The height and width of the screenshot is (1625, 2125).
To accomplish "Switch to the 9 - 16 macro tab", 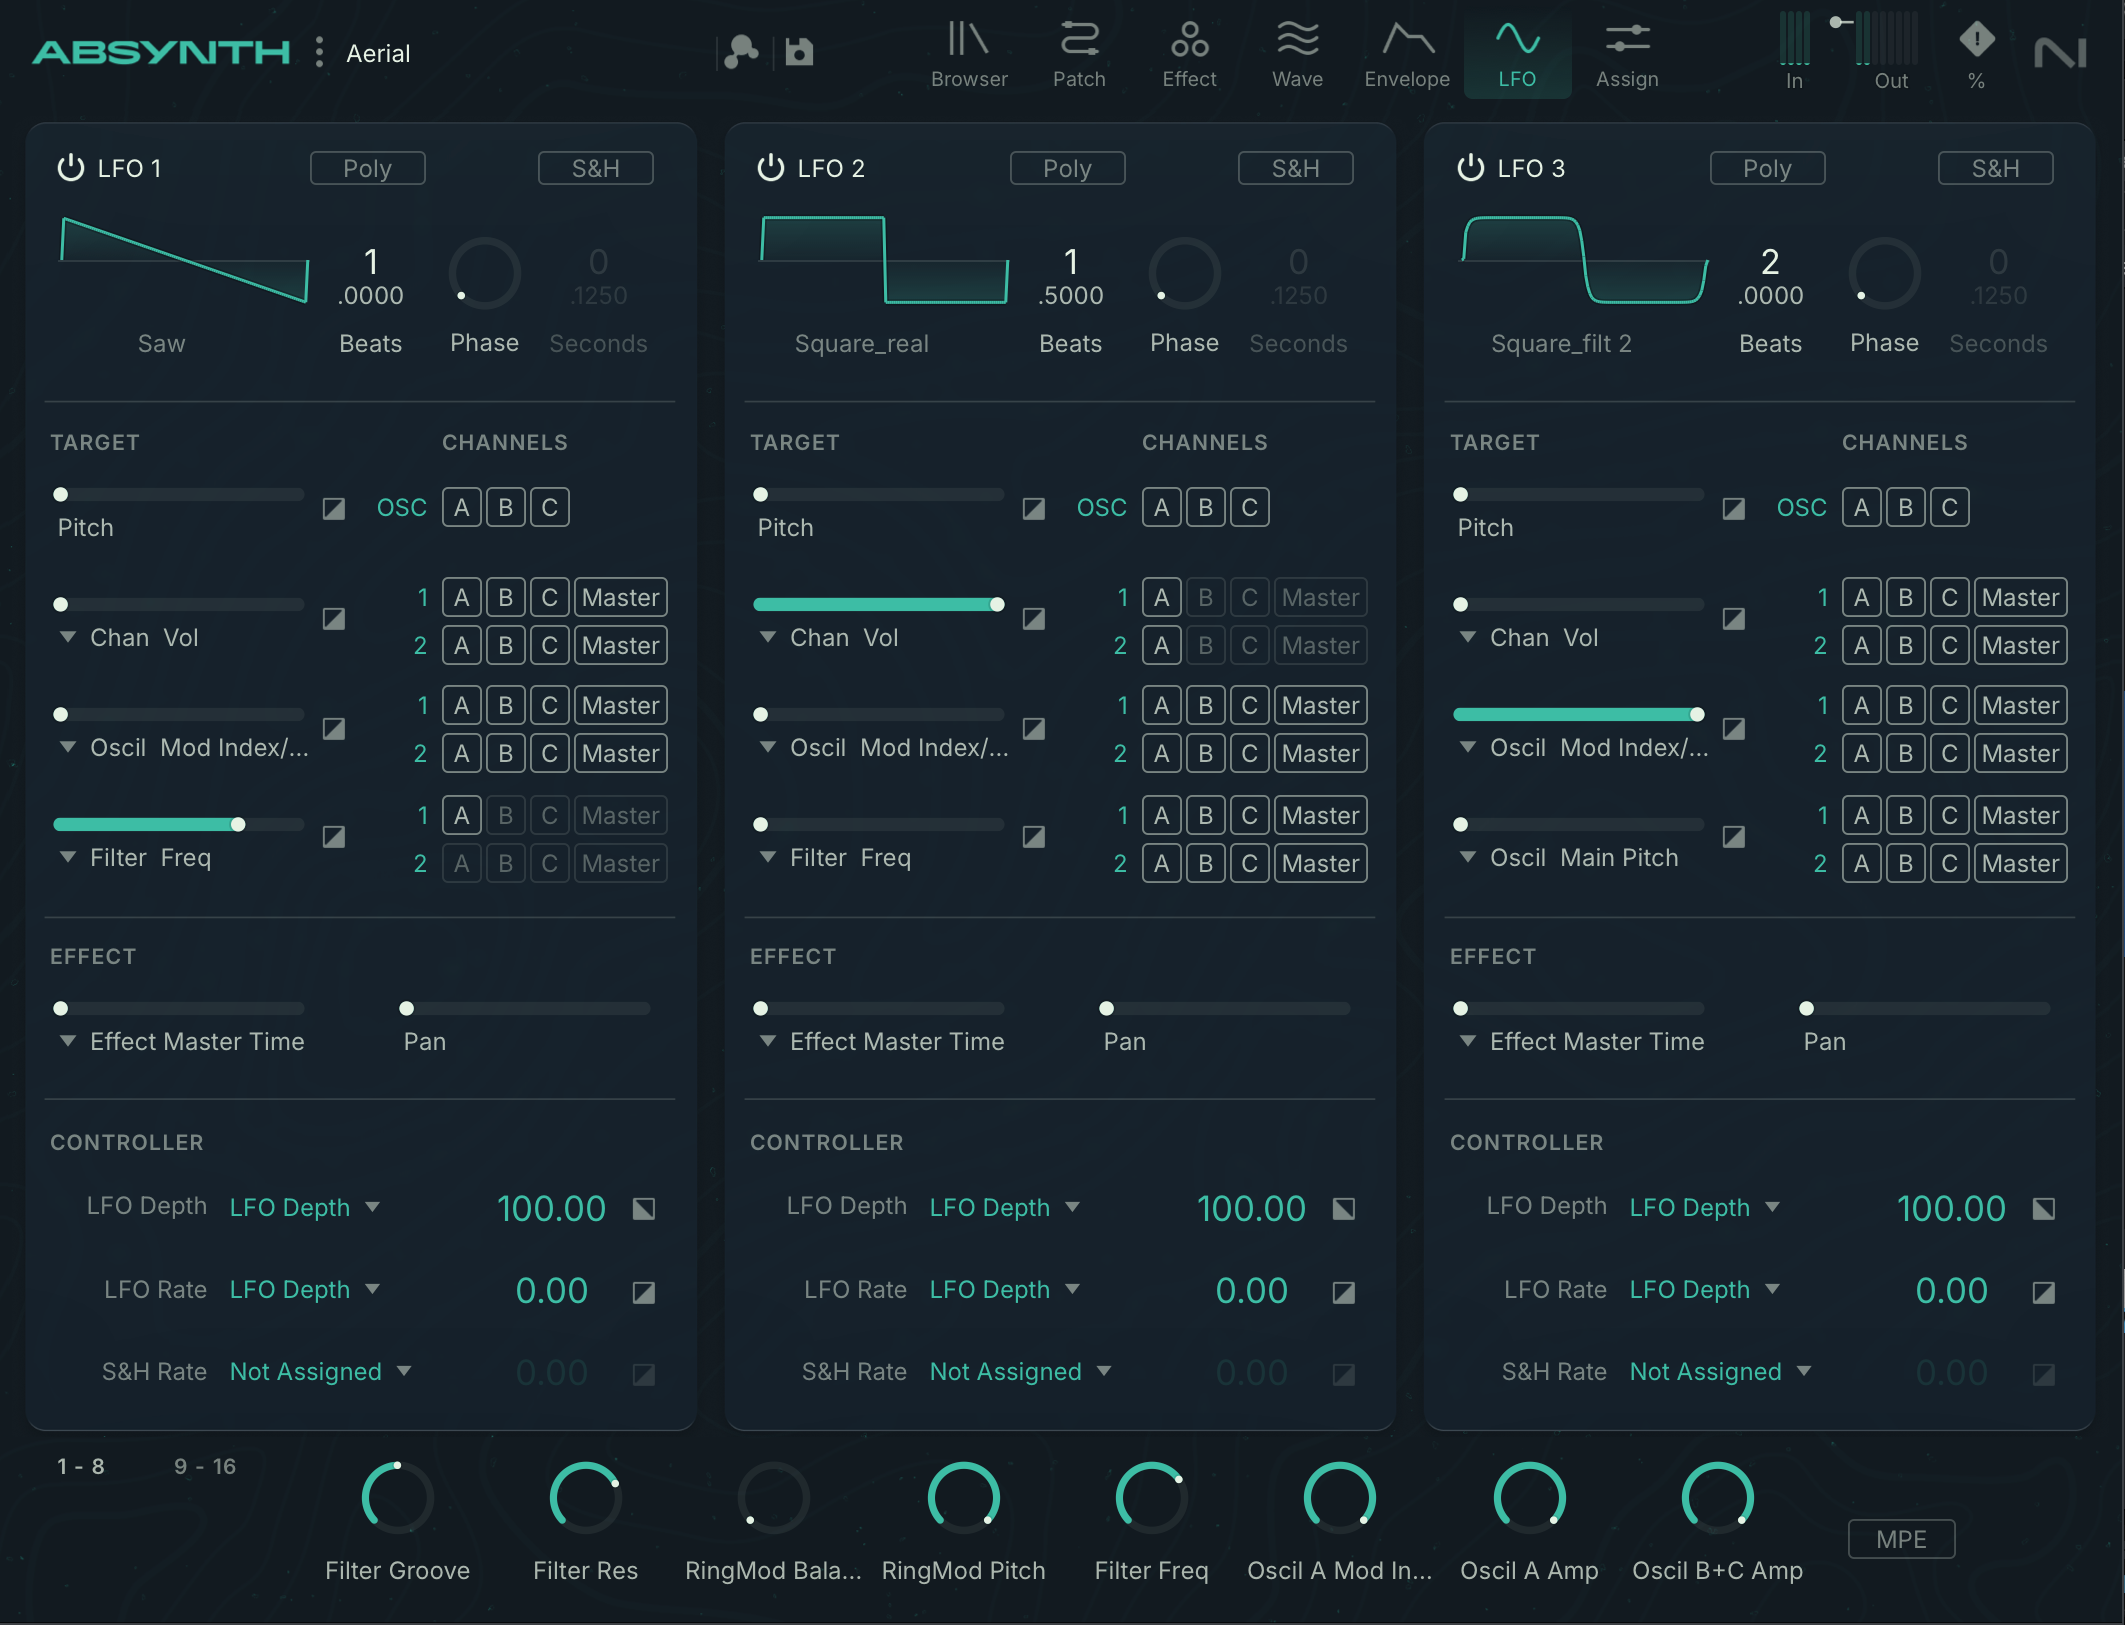I will (205, 1466).
